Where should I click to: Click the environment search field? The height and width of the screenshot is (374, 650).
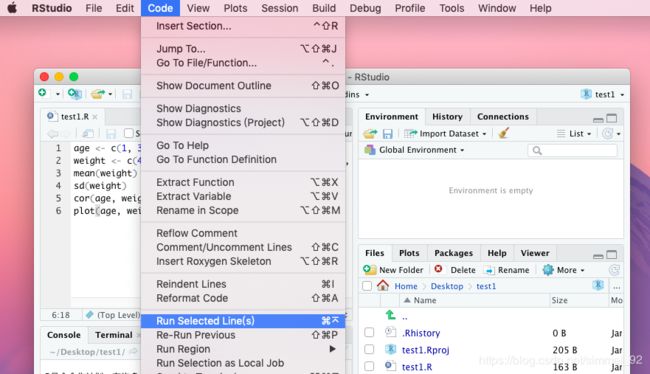tap(572, 150)
